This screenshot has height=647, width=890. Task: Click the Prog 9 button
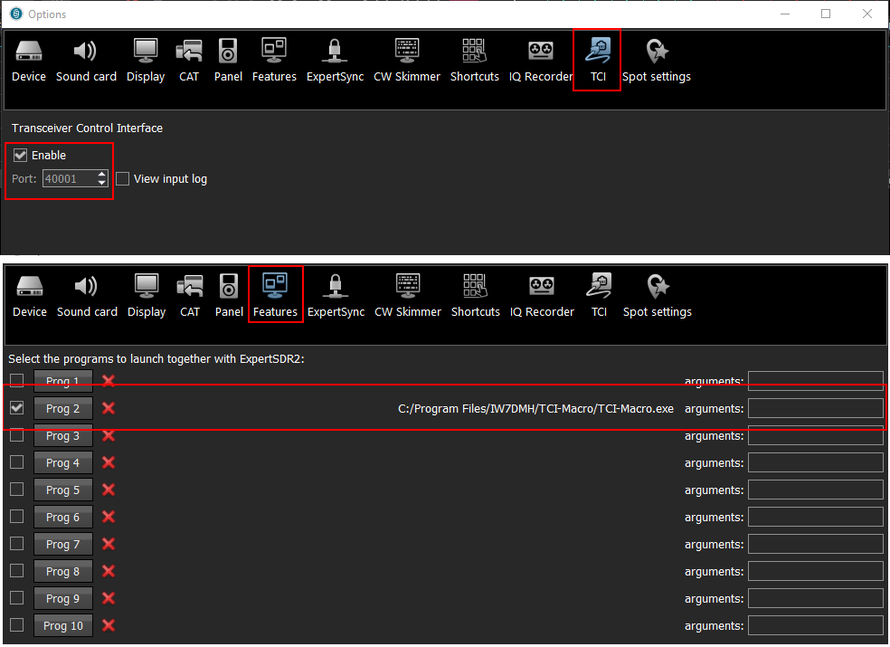tap(63, 599)
